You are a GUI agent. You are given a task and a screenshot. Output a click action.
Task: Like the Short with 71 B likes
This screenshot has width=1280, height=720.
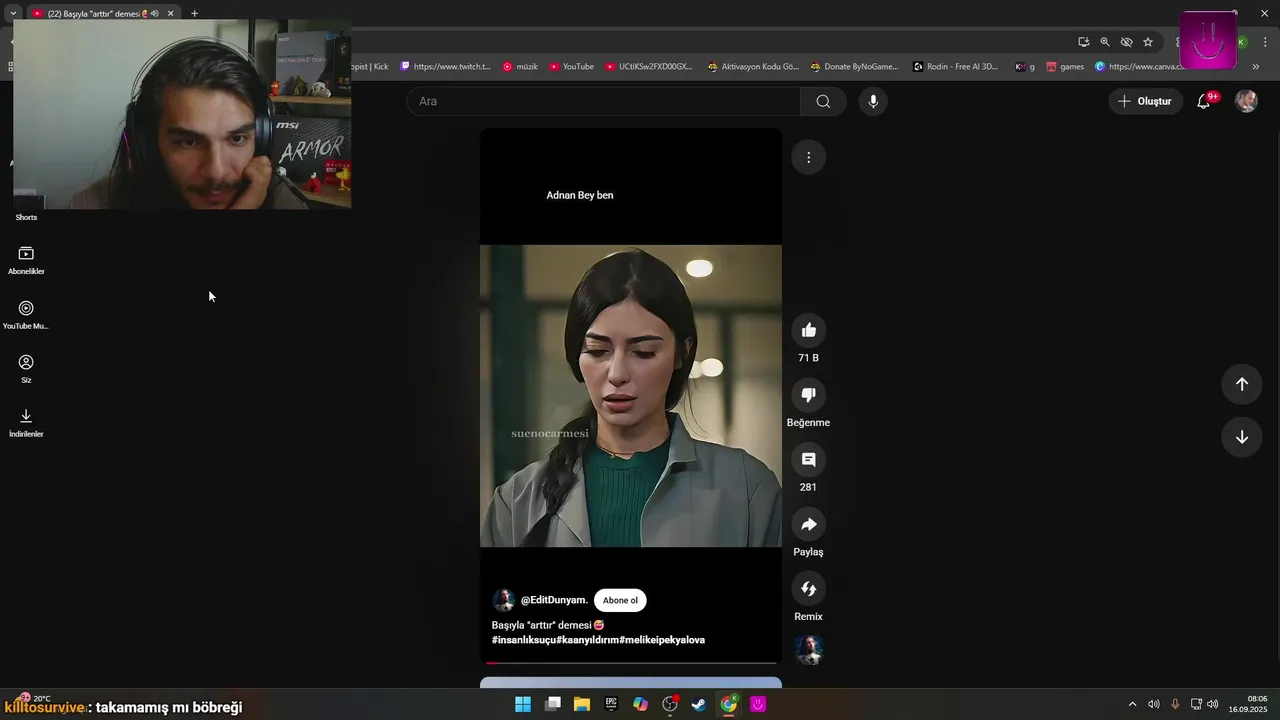[x=808, y=330]
